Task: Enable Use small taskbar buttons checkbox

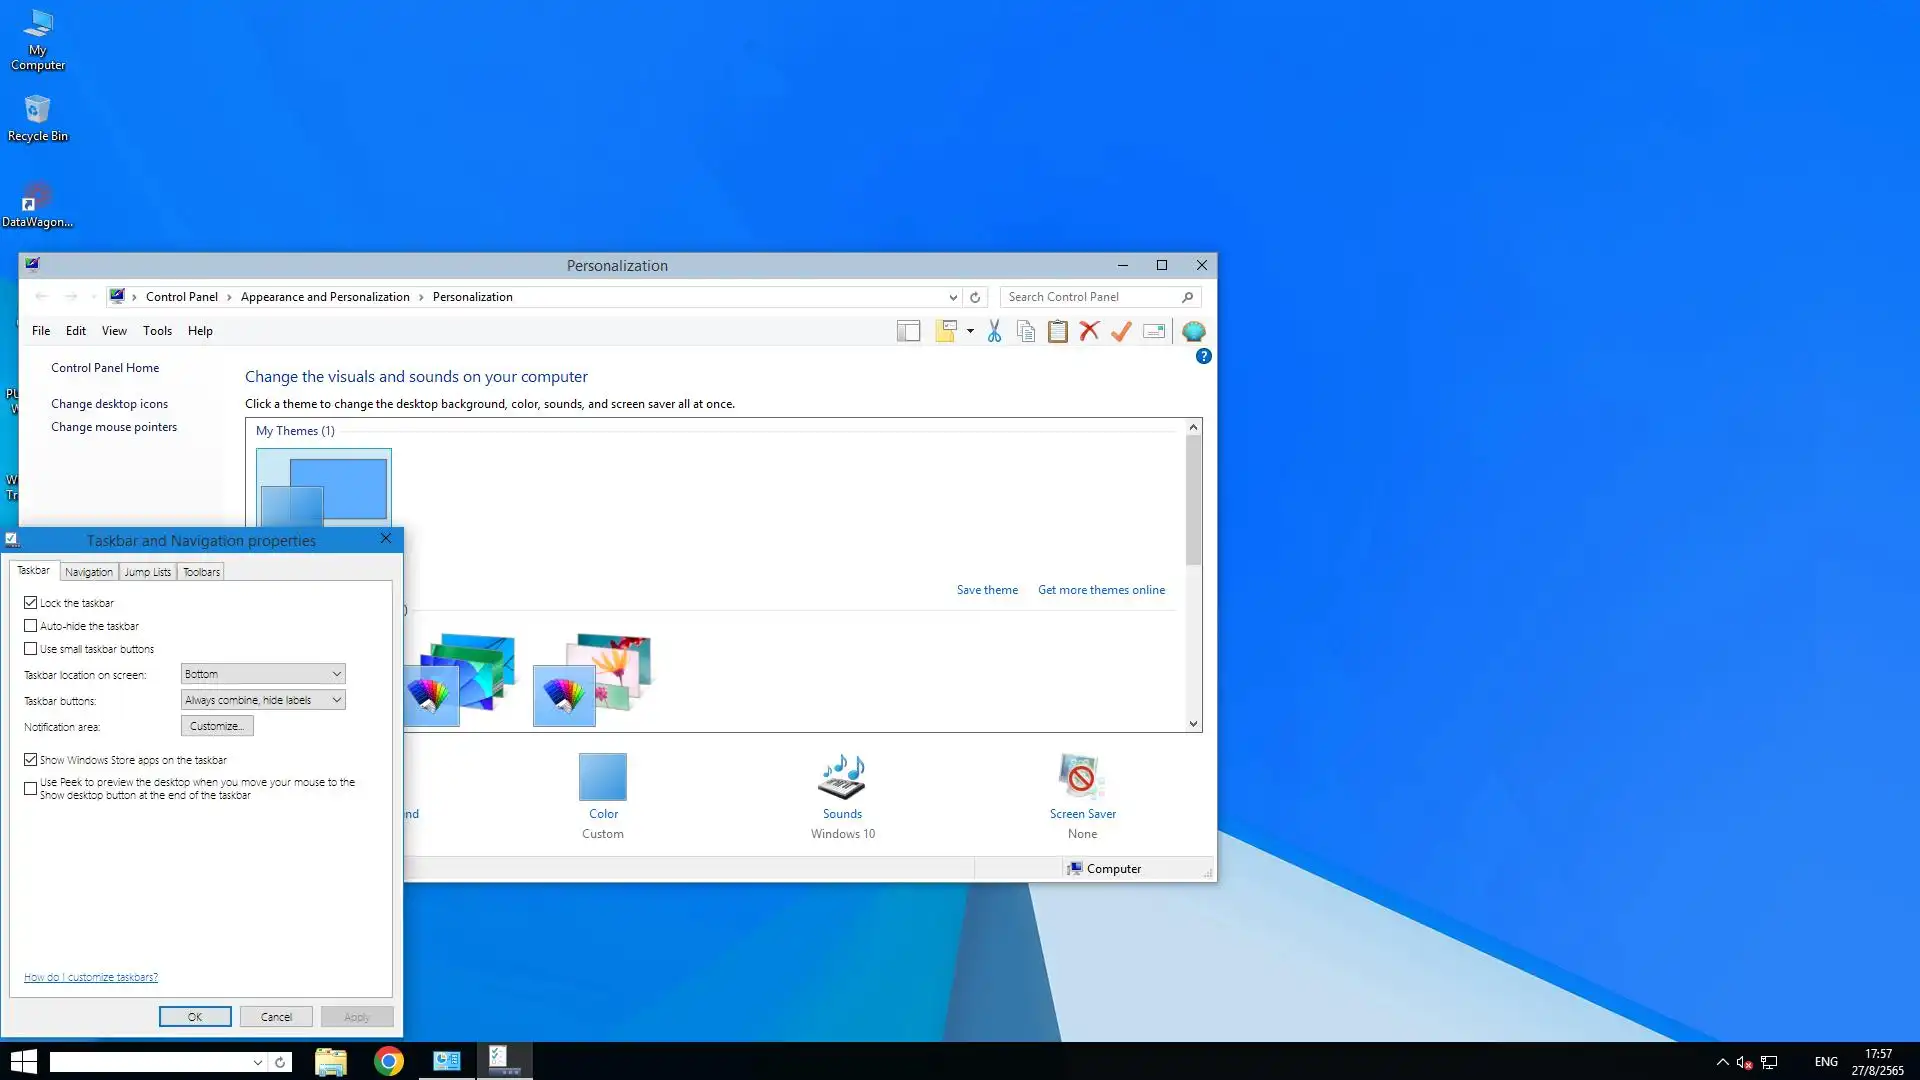Action: click(x=31, y=649)
